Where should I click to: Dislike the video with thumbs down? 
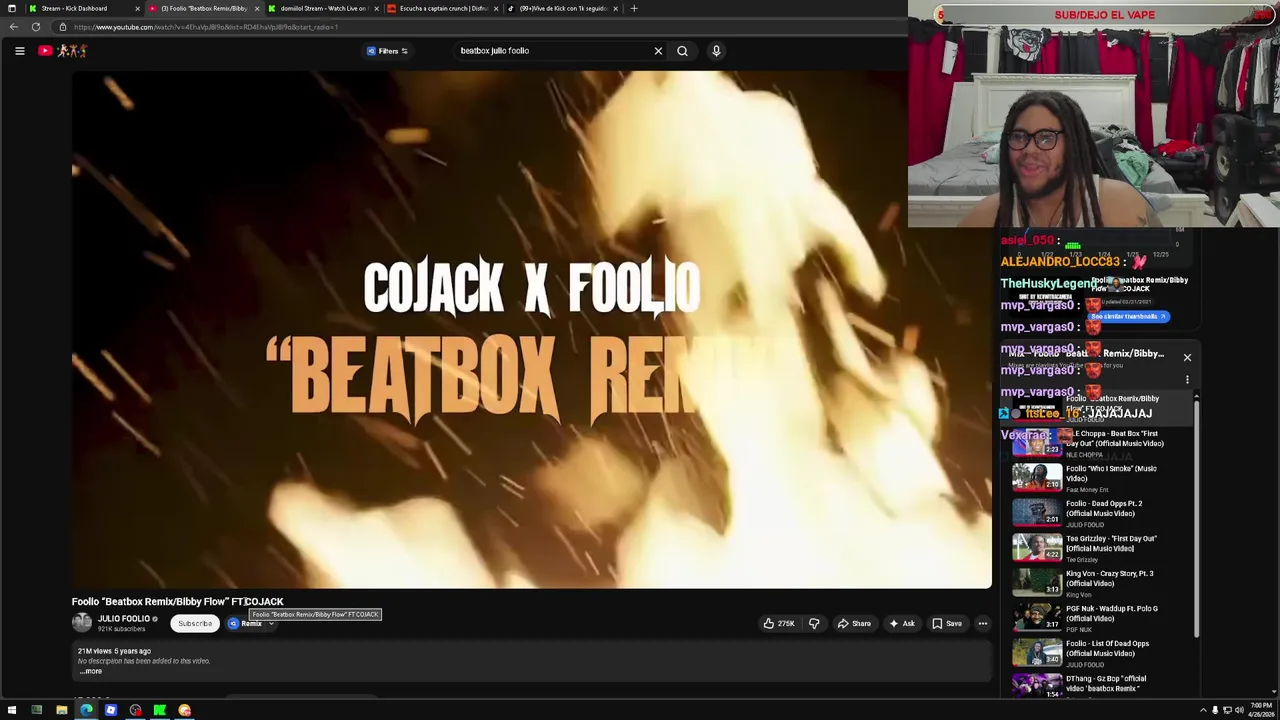point(814,623)
